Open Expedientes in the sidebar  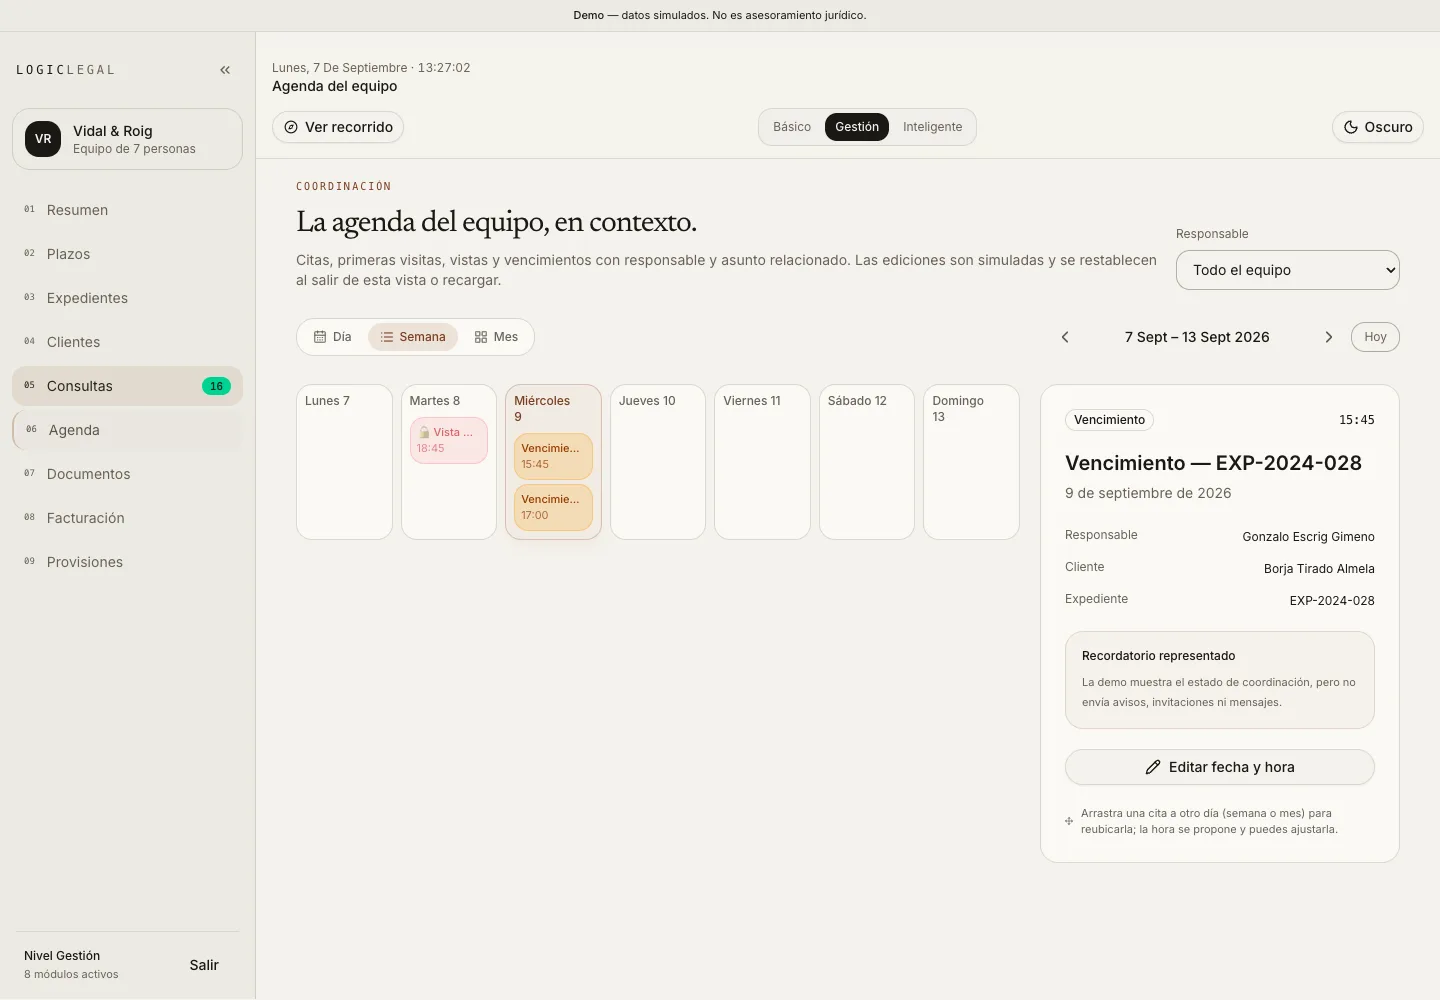tap(127, 298)
